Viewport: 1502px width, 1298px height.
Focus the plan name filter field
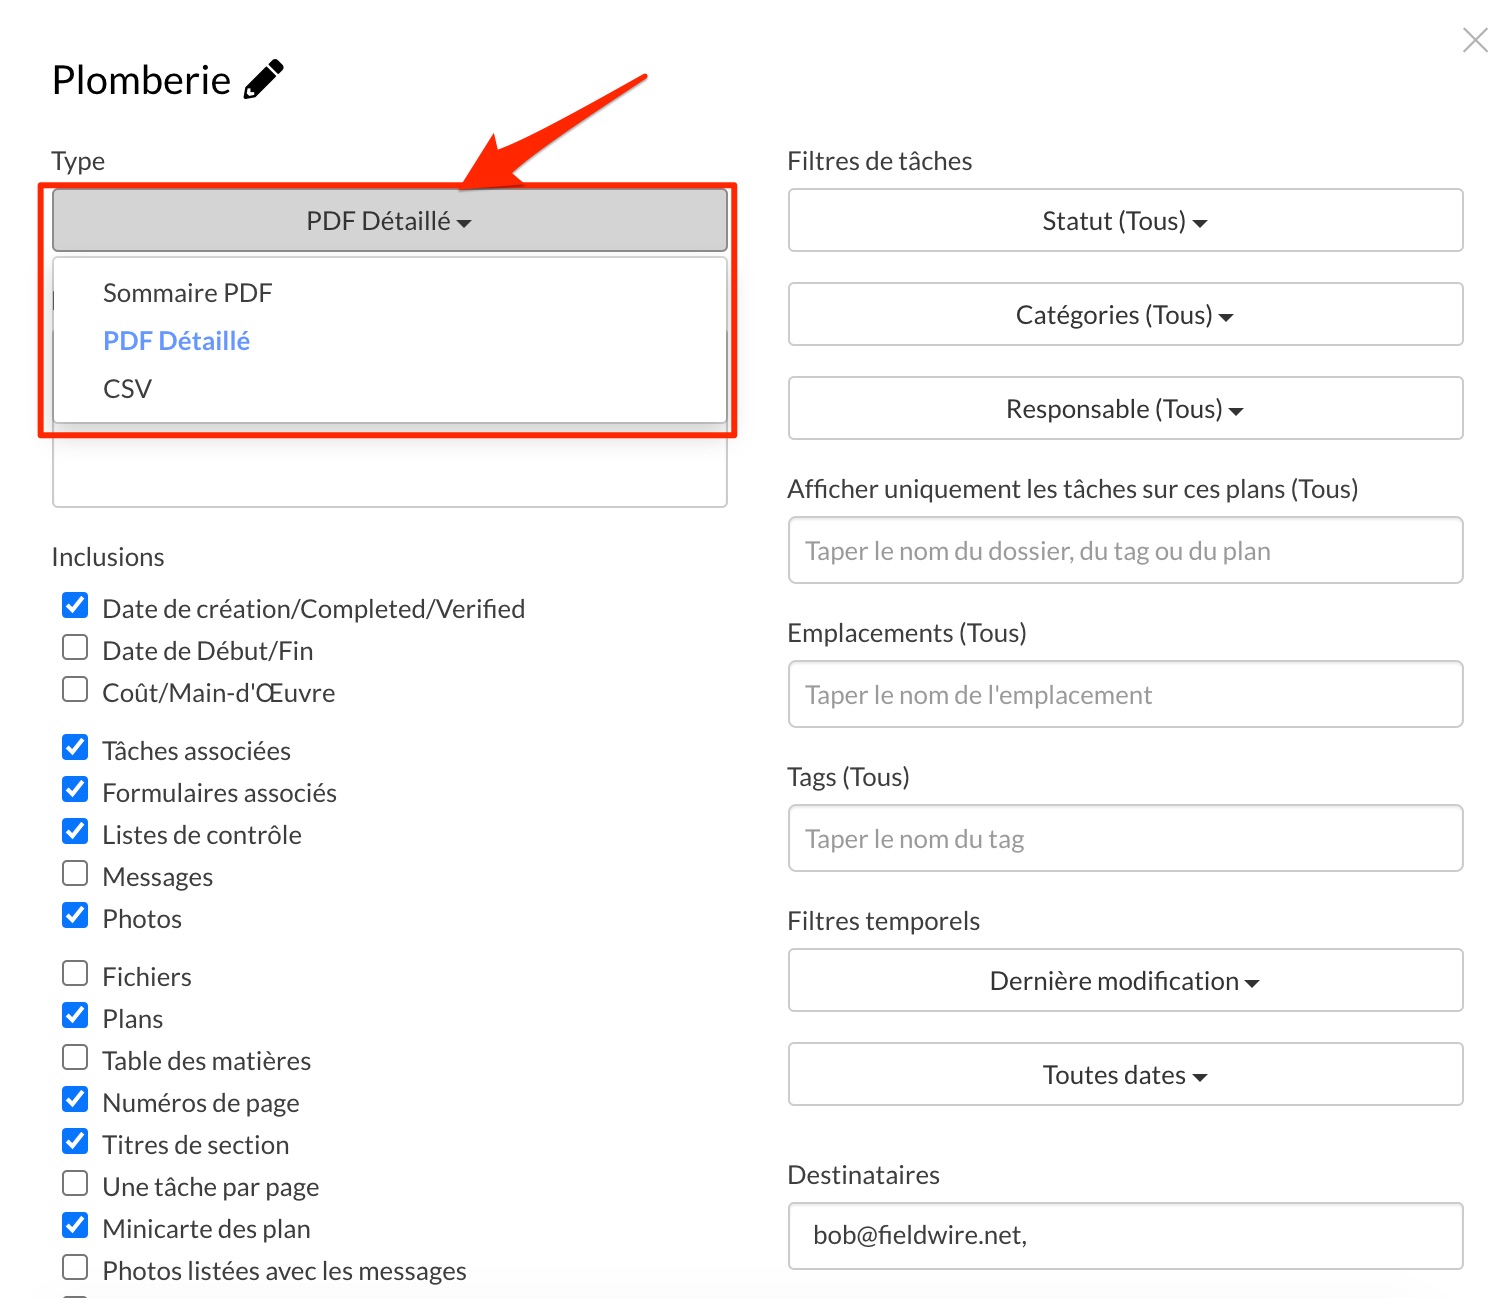(x=1125, y=551)
